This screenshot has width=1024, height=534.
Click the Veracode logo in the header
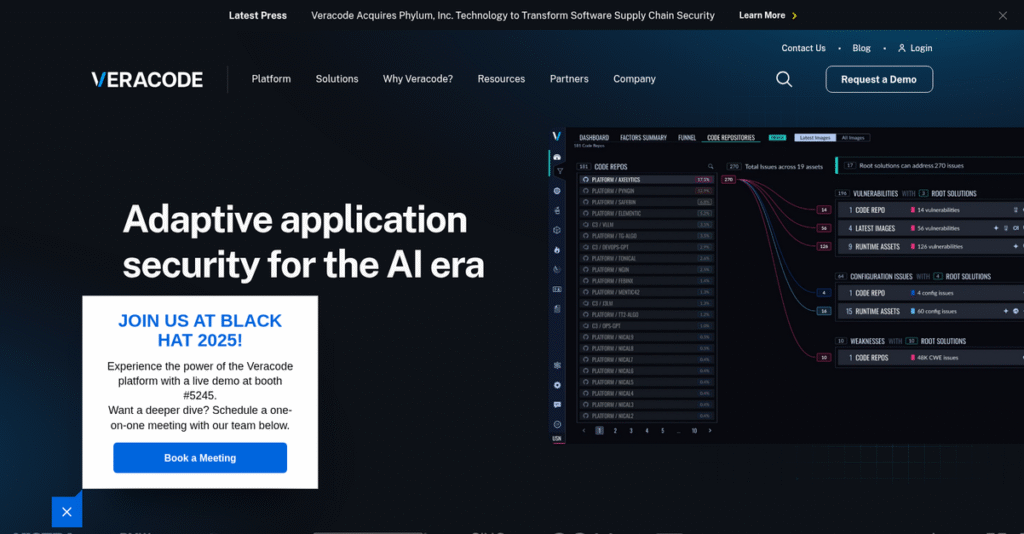(147, 80)
